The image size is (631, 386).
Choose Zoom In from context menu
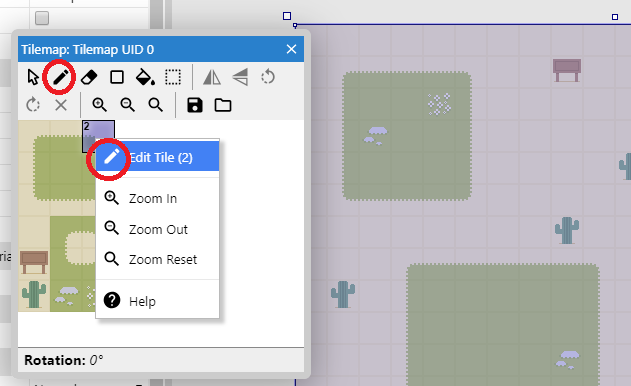(x=157, y=198)
